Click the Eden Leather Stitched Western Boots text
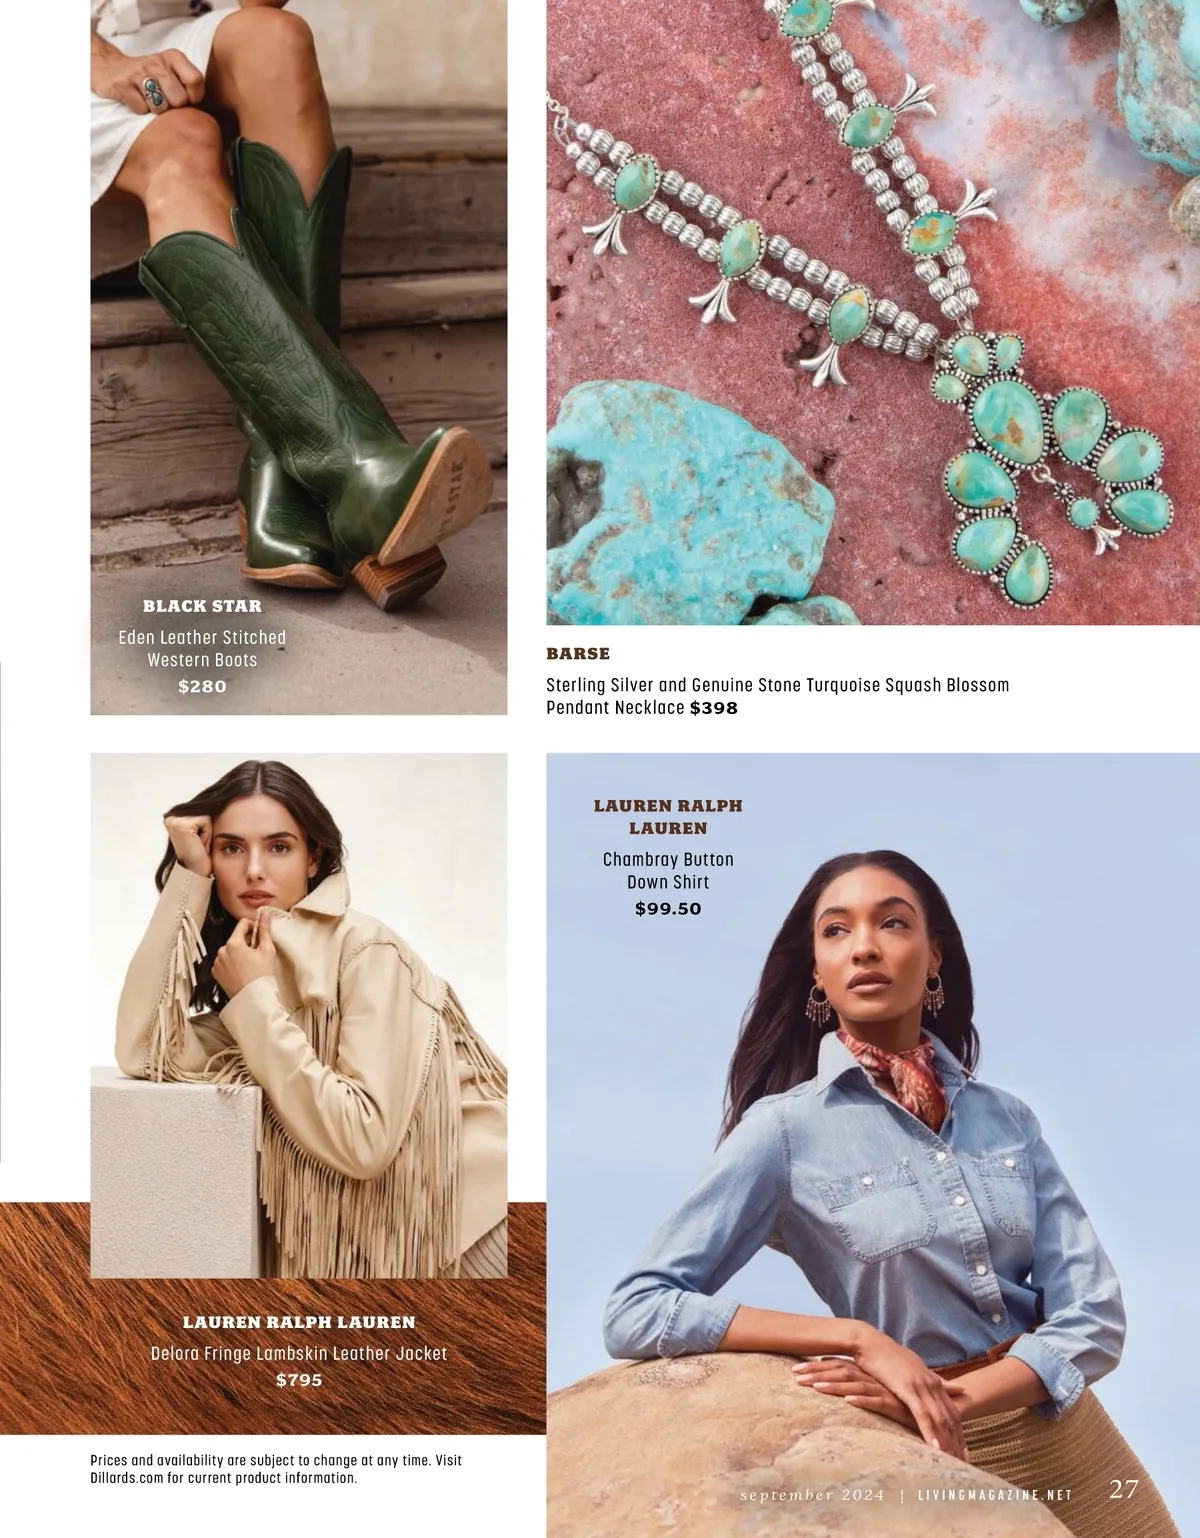 click(x=202, y=648)
